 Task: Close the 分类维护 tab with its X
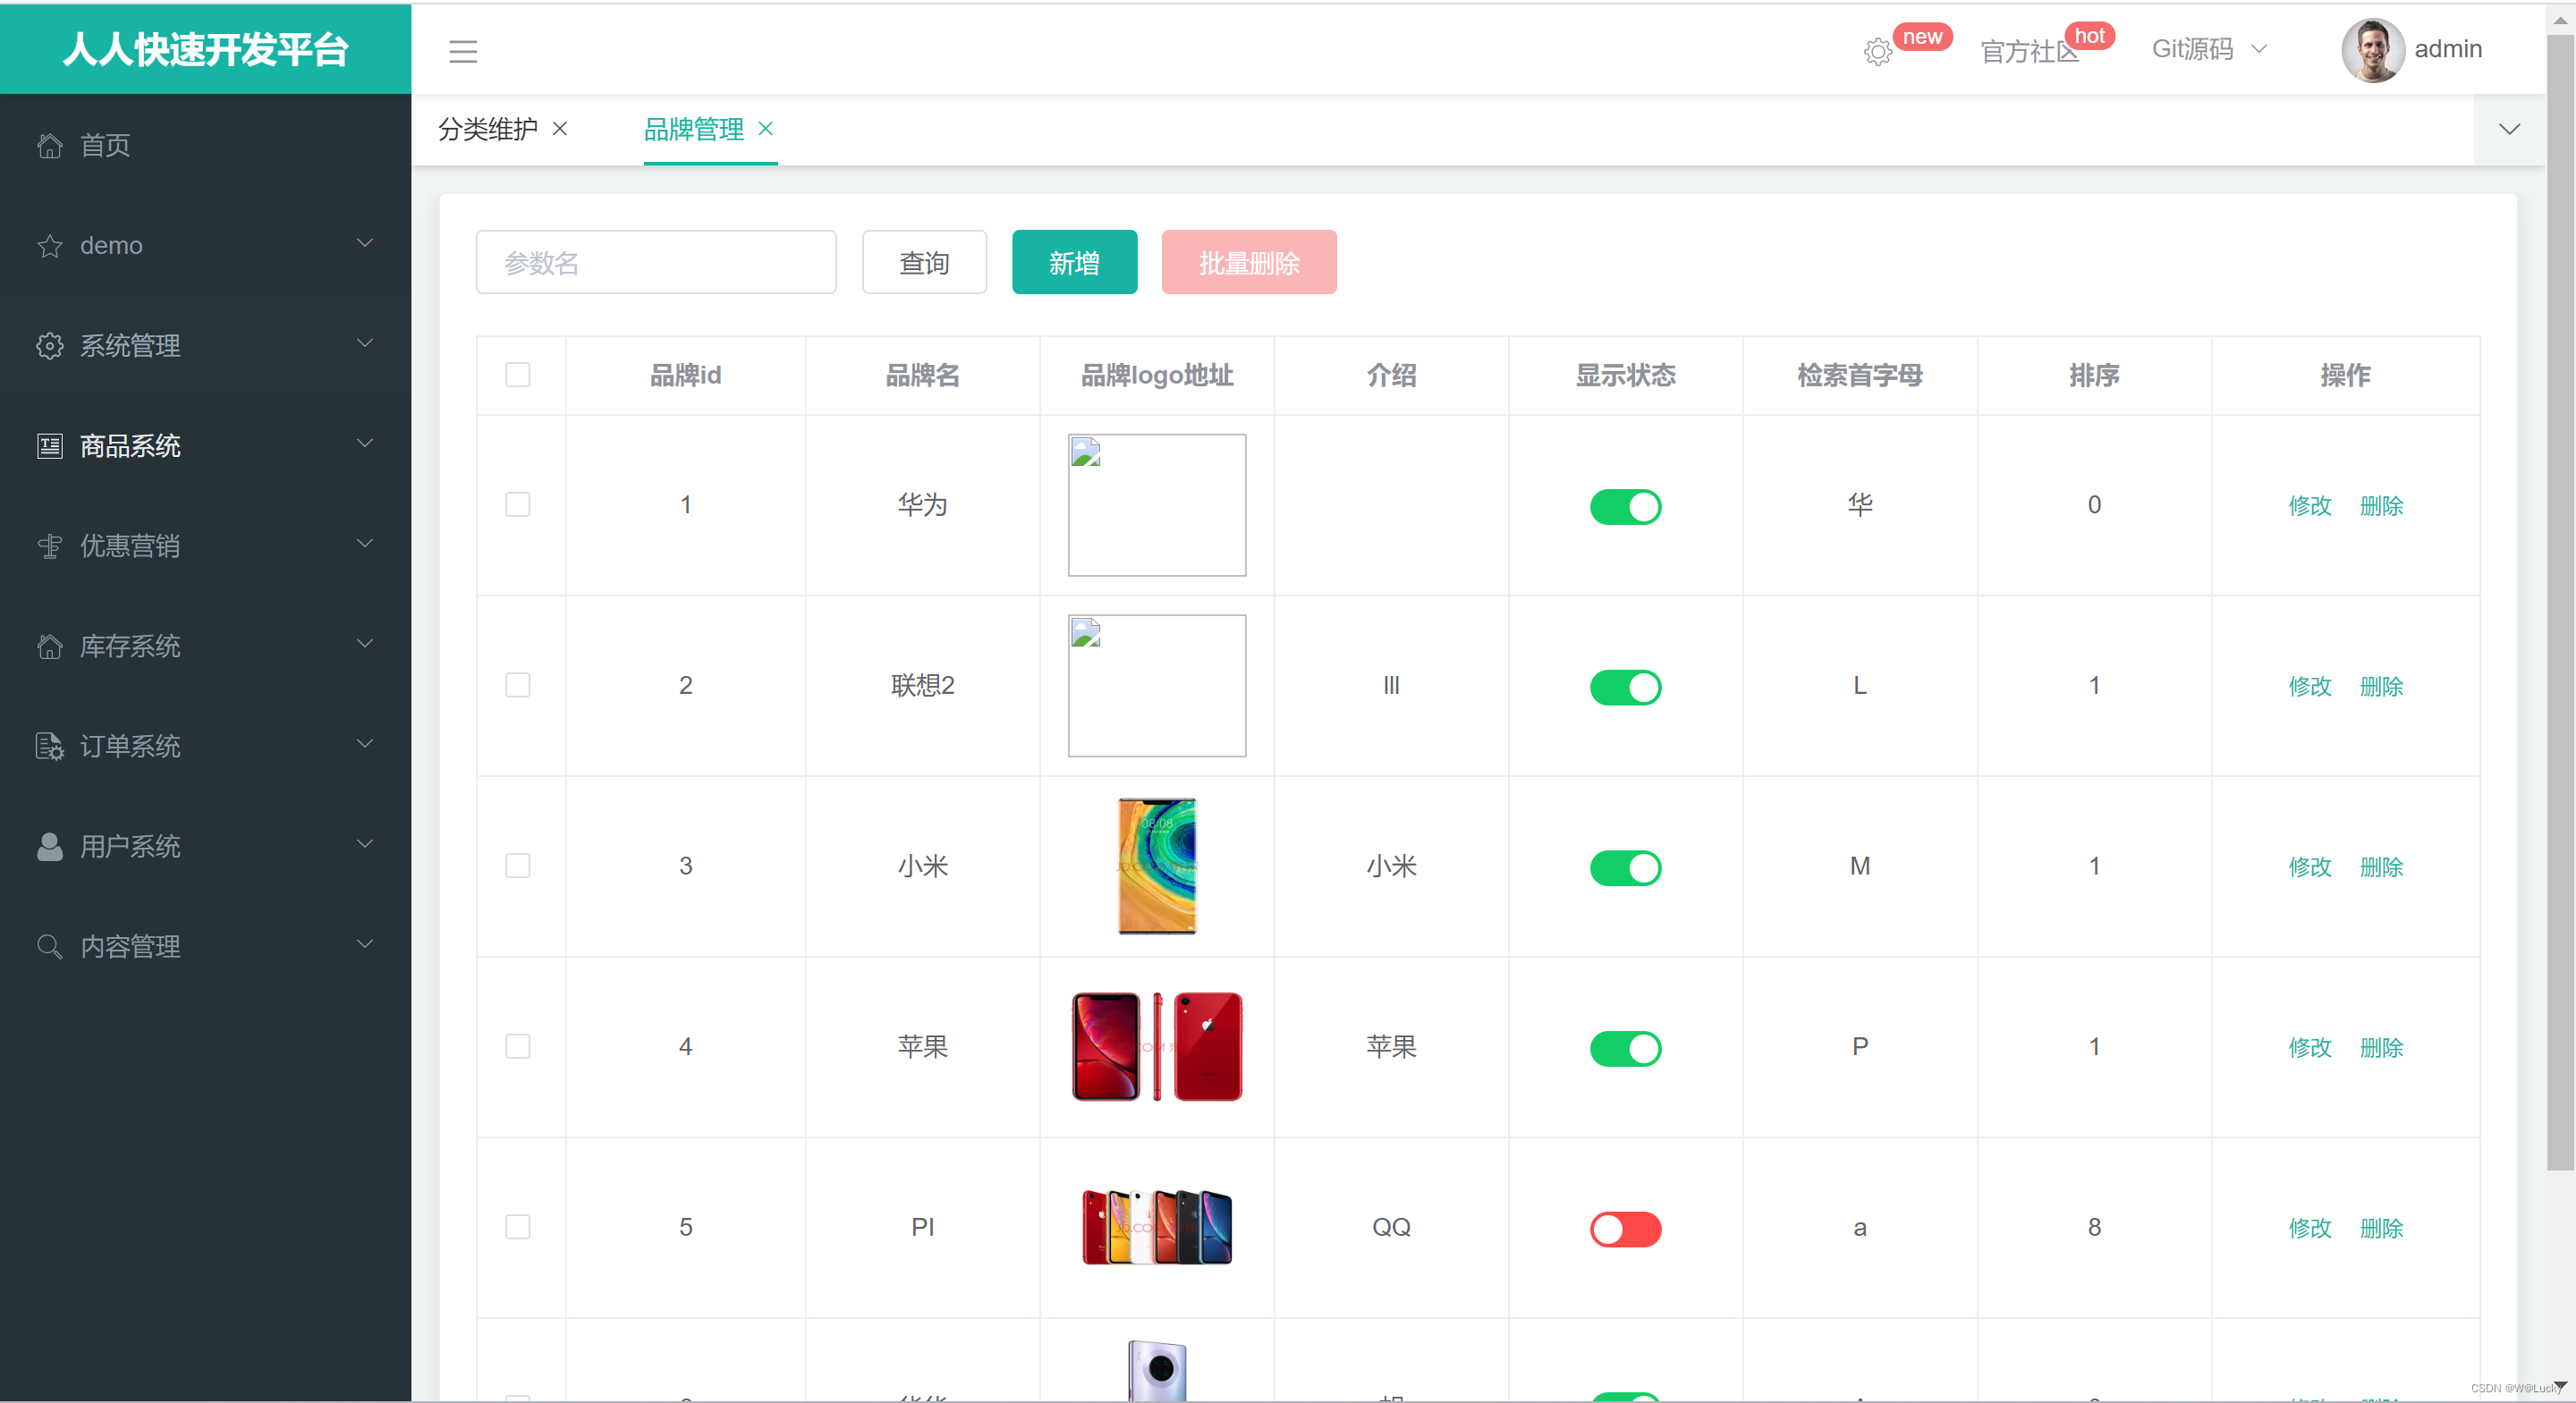560,129
